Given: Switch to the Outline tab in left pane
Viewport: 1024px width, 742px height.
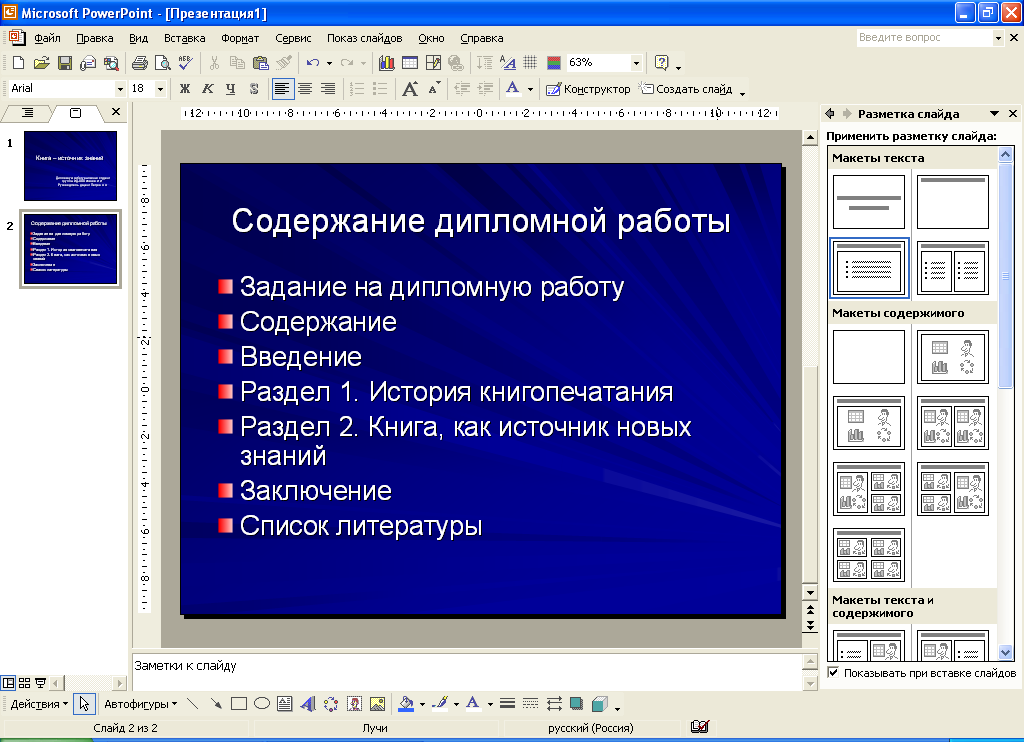Looking at the screenshot, I should point(27,113).
